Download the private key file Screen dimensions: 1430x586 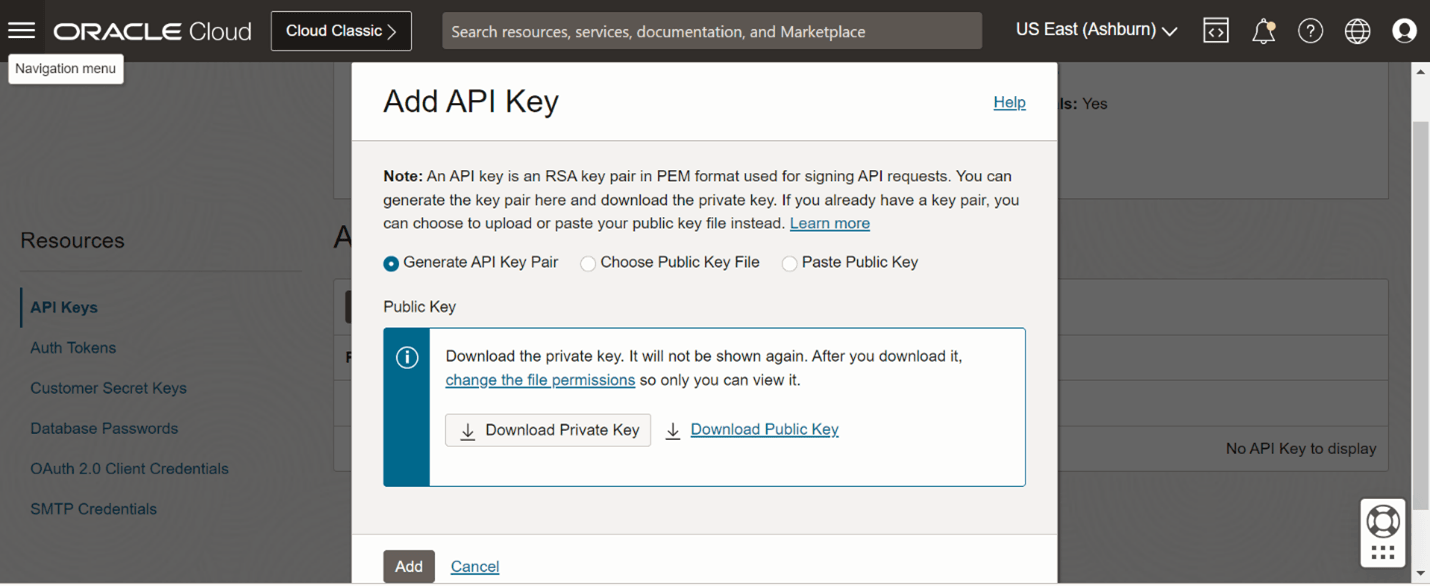click(x=547, y=429)
